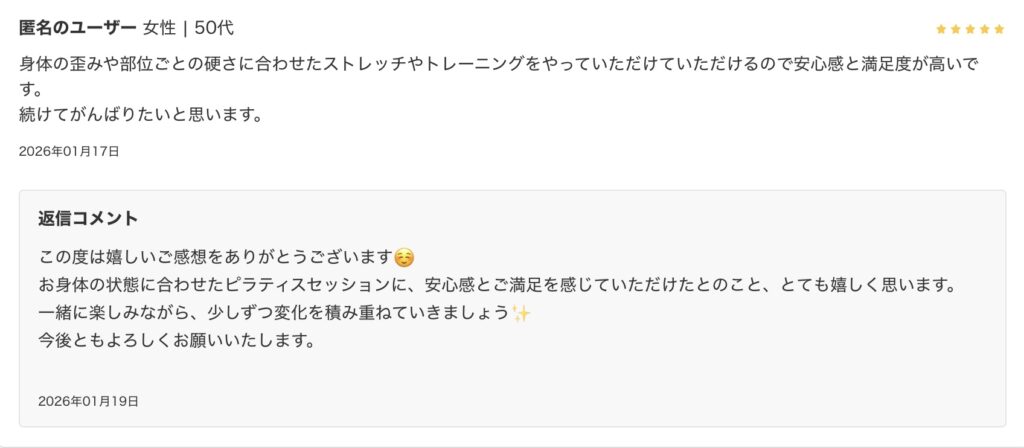
Task: Click the smiling face emoji in the reply
Action: pos(404,258)
